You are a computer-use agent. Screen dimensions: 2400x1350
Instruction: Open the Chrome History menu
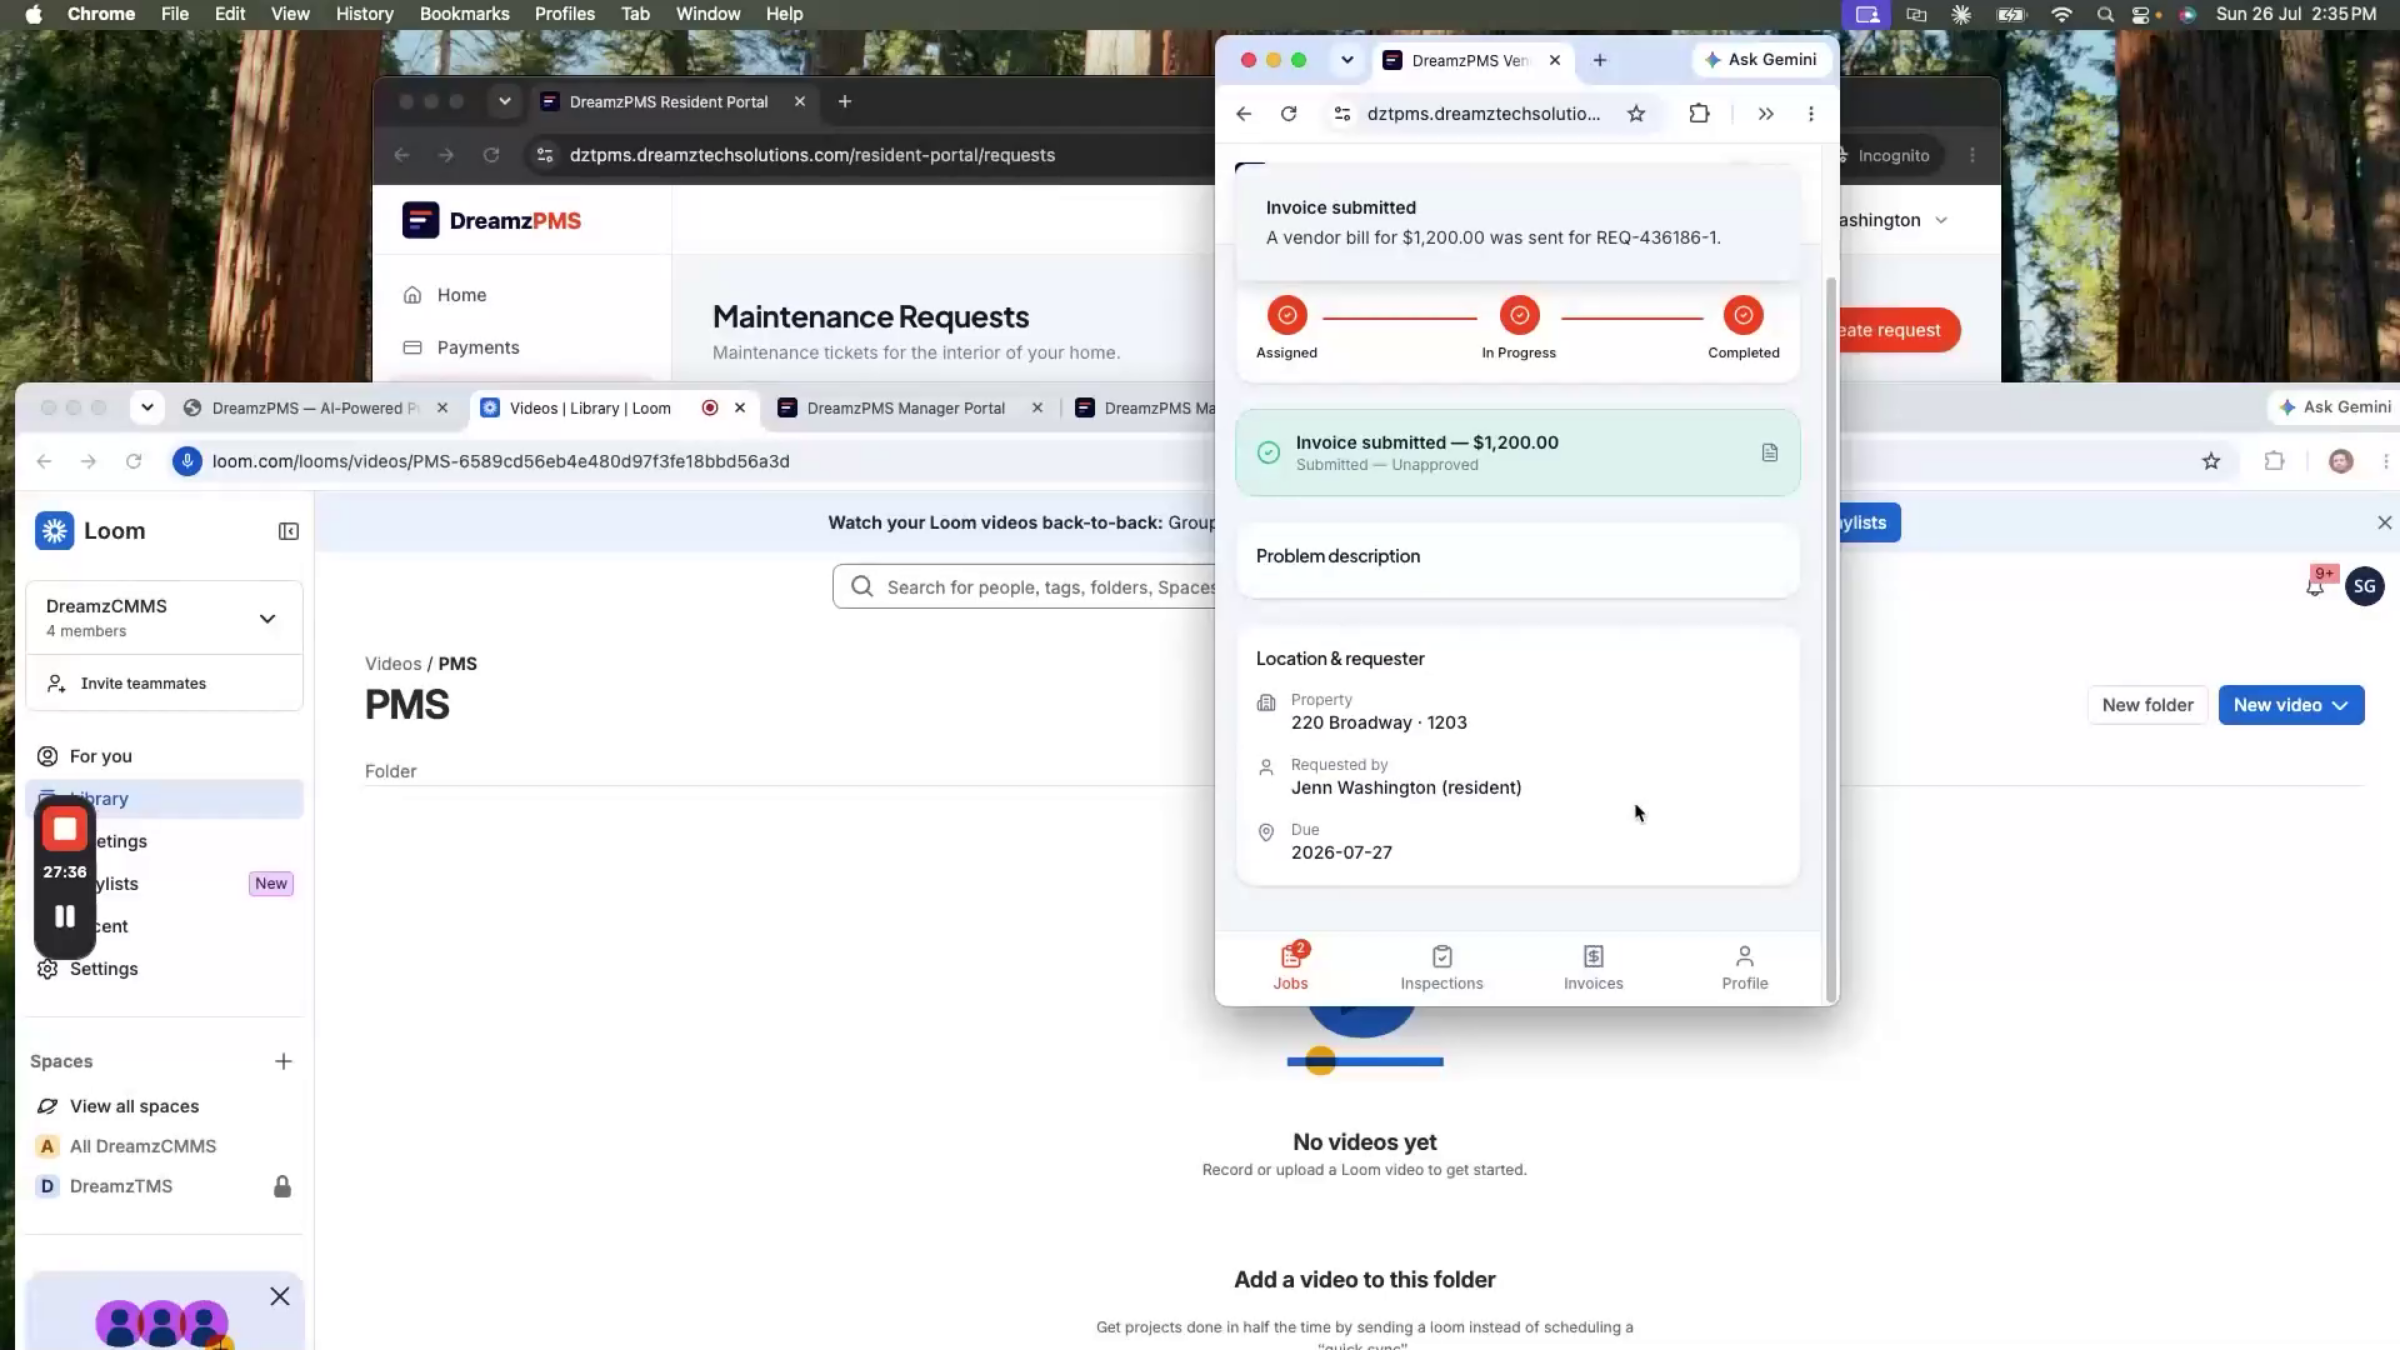[364, 14]
